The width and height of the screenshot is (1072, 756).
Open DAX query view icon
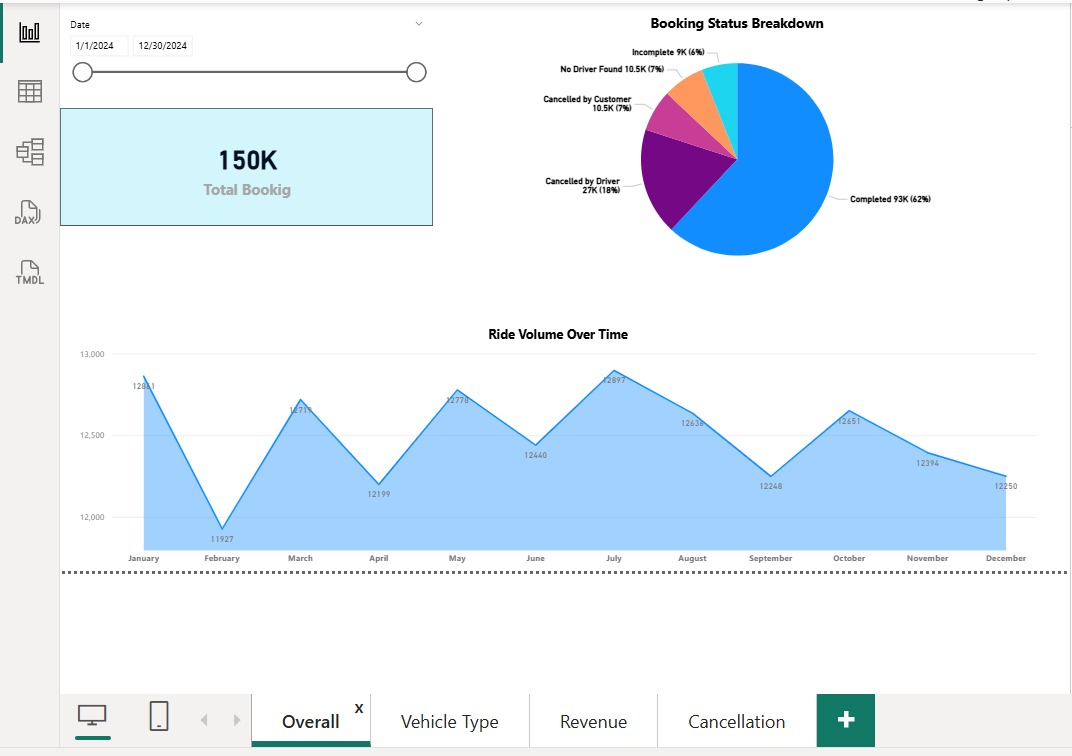(28, 212)
